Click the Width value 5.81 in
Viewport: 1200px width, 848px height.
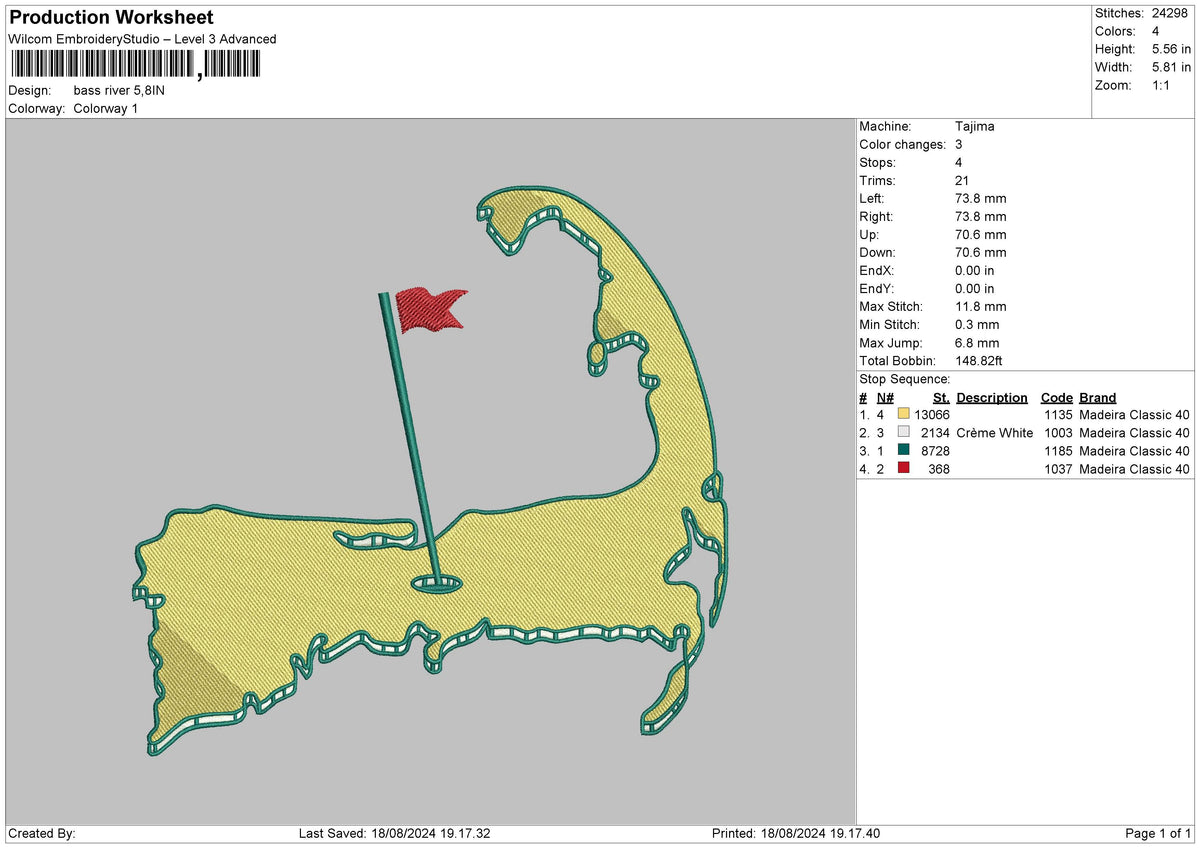click(x=1170, y=67)
